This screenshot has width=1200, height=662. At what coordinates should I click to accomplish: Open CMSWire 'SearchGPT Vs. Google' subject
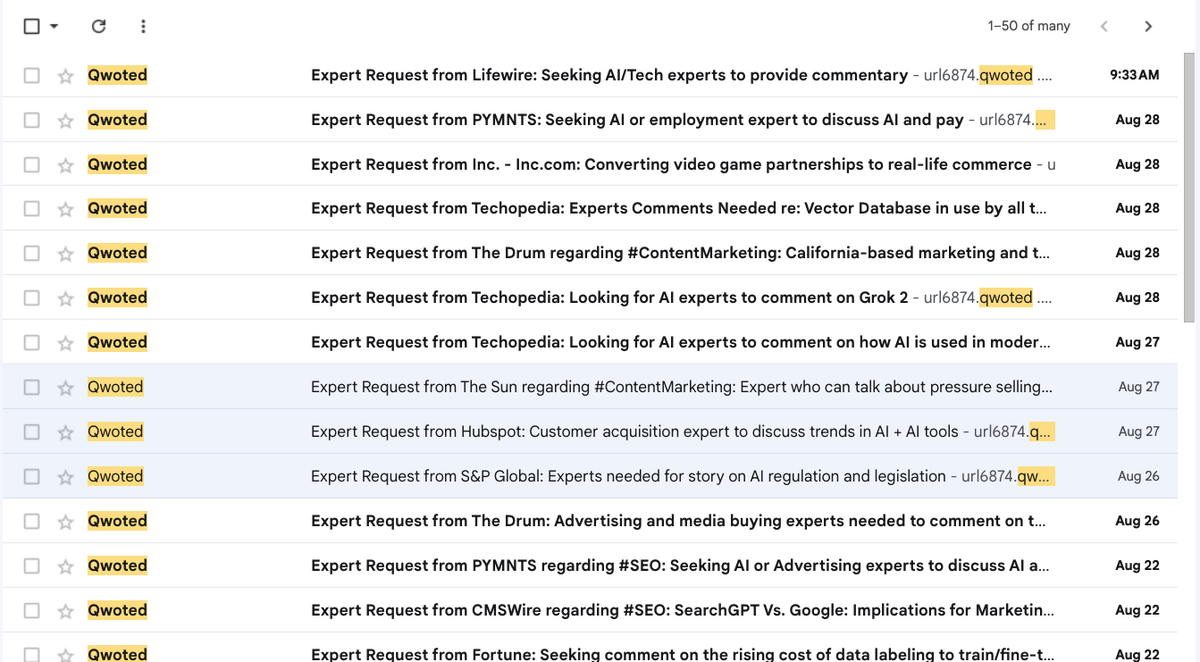682,610
